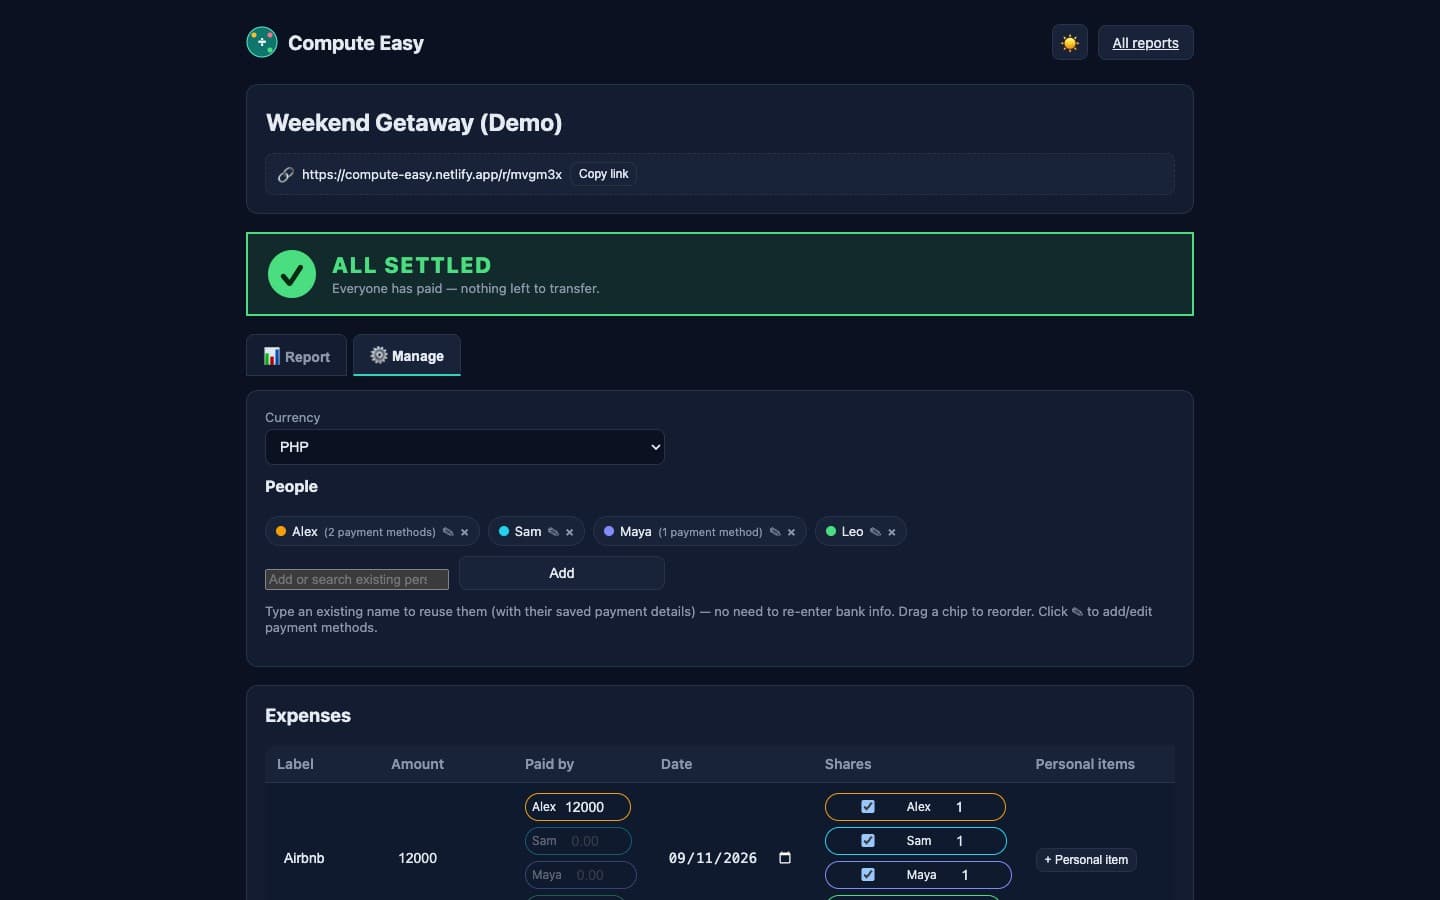
Task: Click the Airbnb expense label
Action: tap(304, 858)
